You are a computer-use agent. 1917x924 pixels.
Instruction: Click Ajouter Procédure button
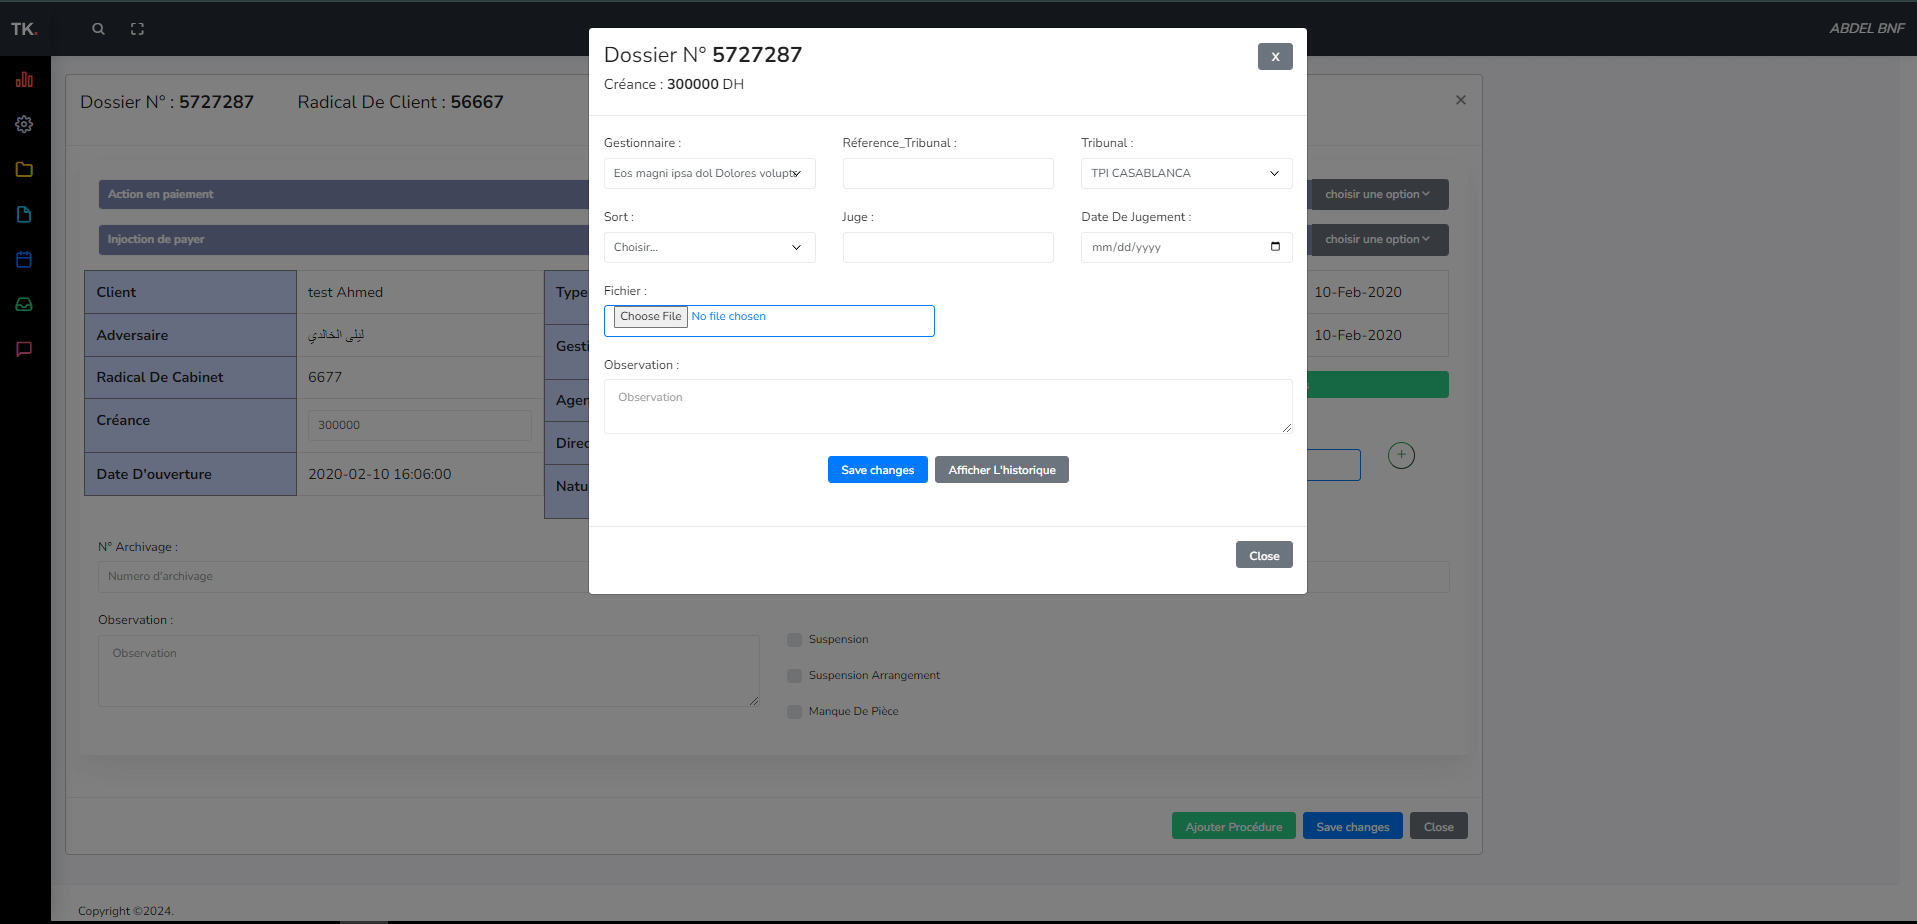1234,826
